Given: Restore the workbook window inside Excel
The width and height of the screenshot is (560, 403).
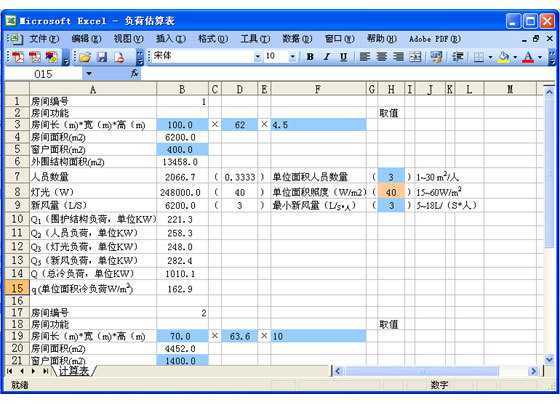Looking at the screenshot, I should point(536,39).
